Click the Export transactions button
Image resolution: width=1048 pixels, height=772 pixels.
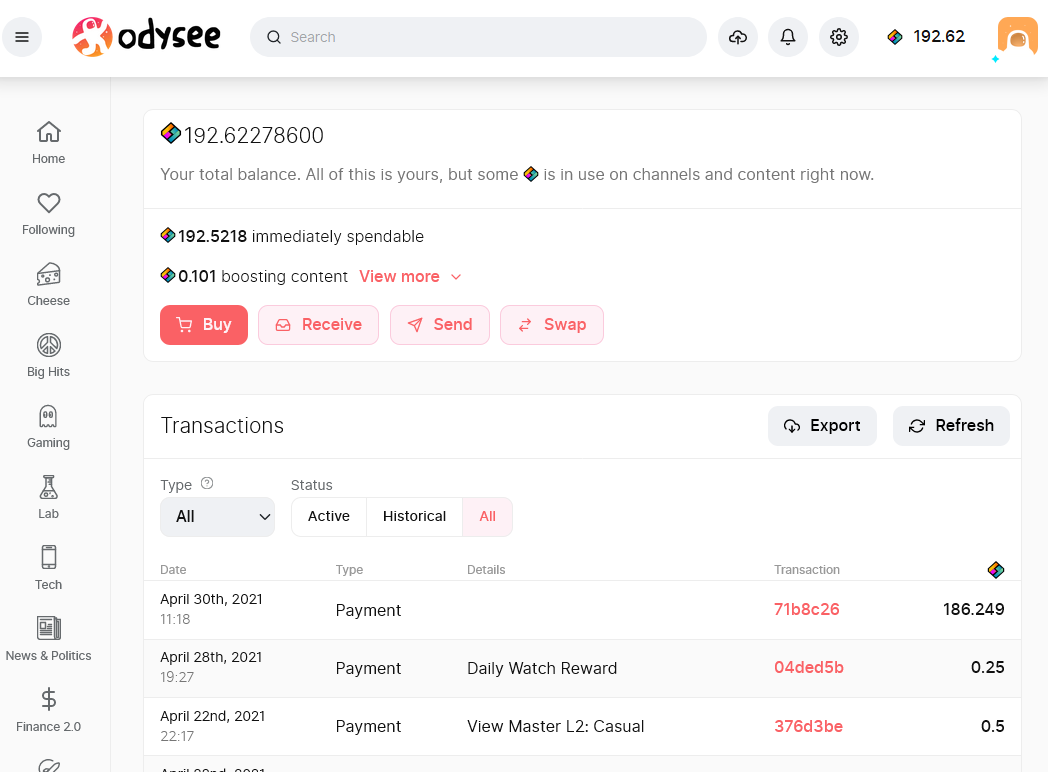(822, 425)
